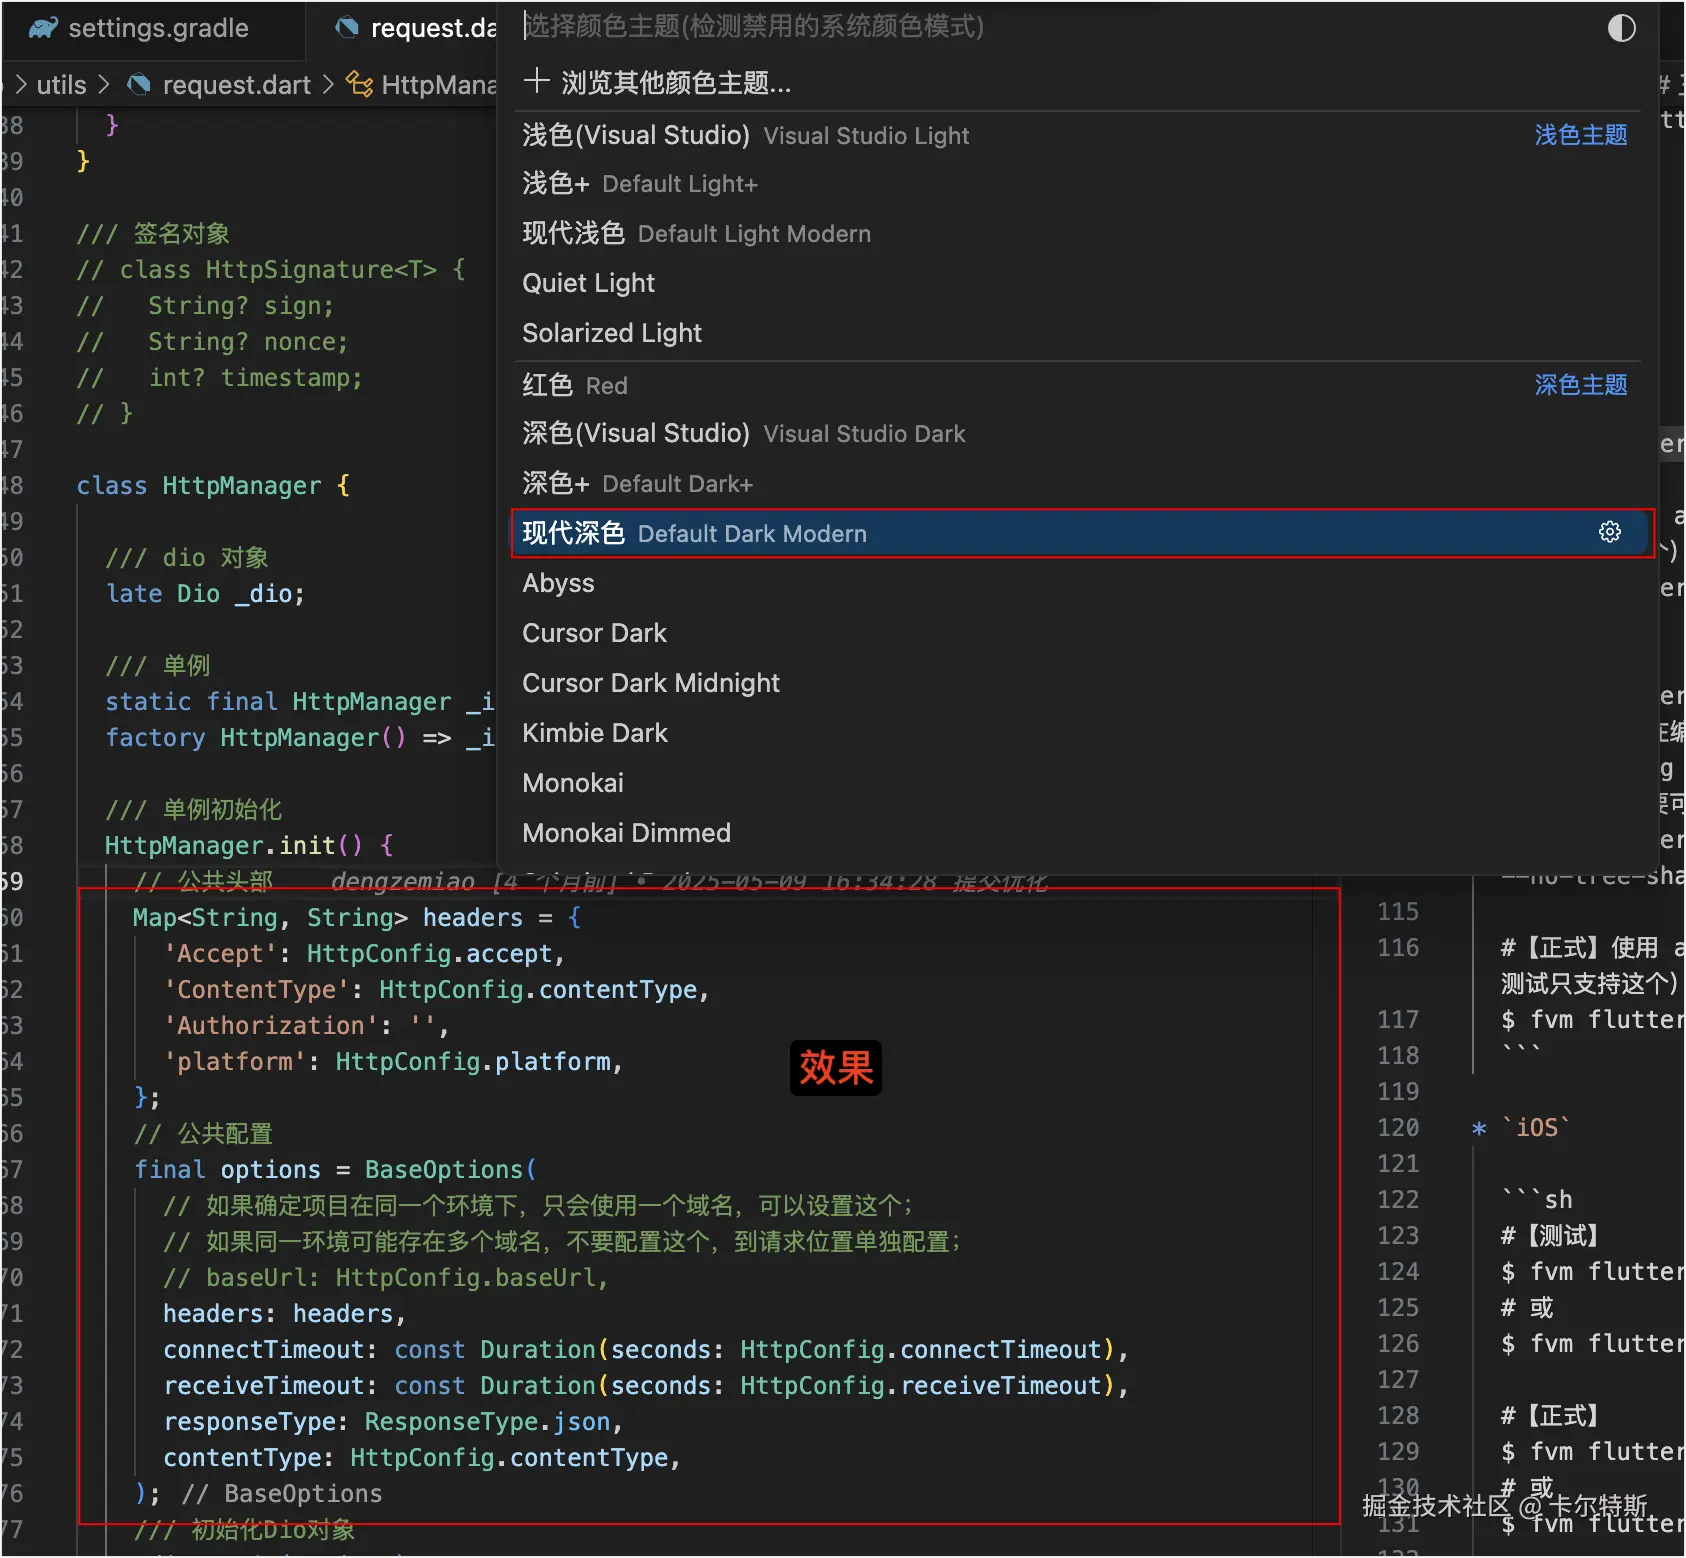
Task: Click the '); // BaseOptions' closing line
Action: point(258,1494)
